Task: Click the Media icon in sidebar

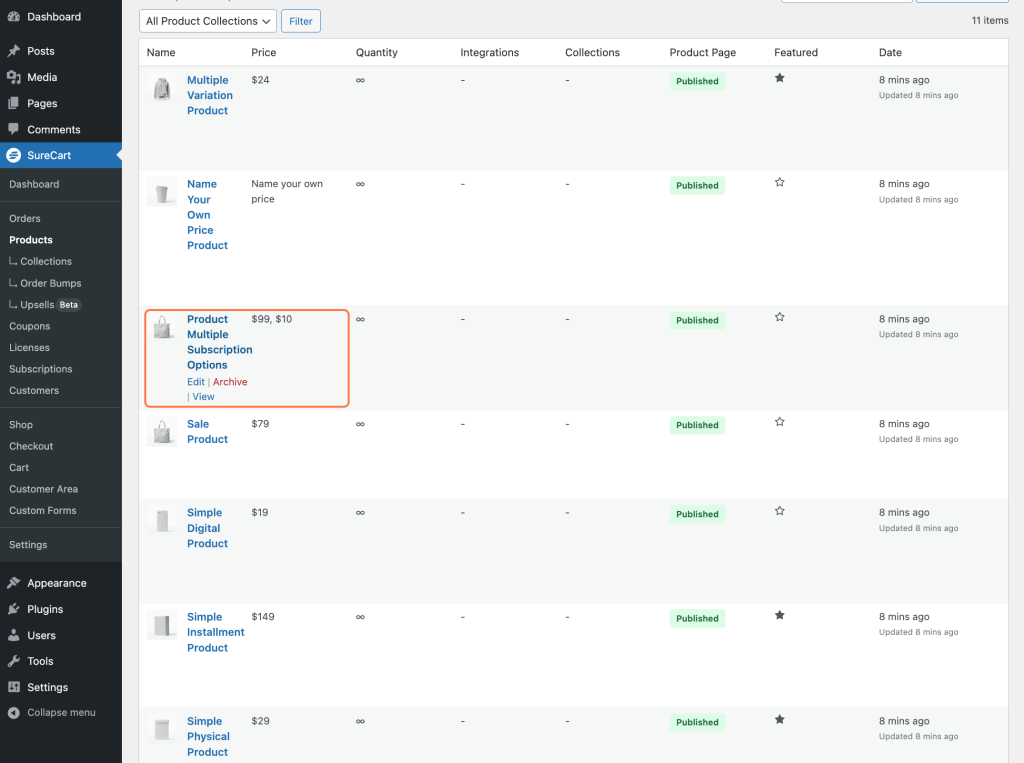Action: tap(13, 77)
